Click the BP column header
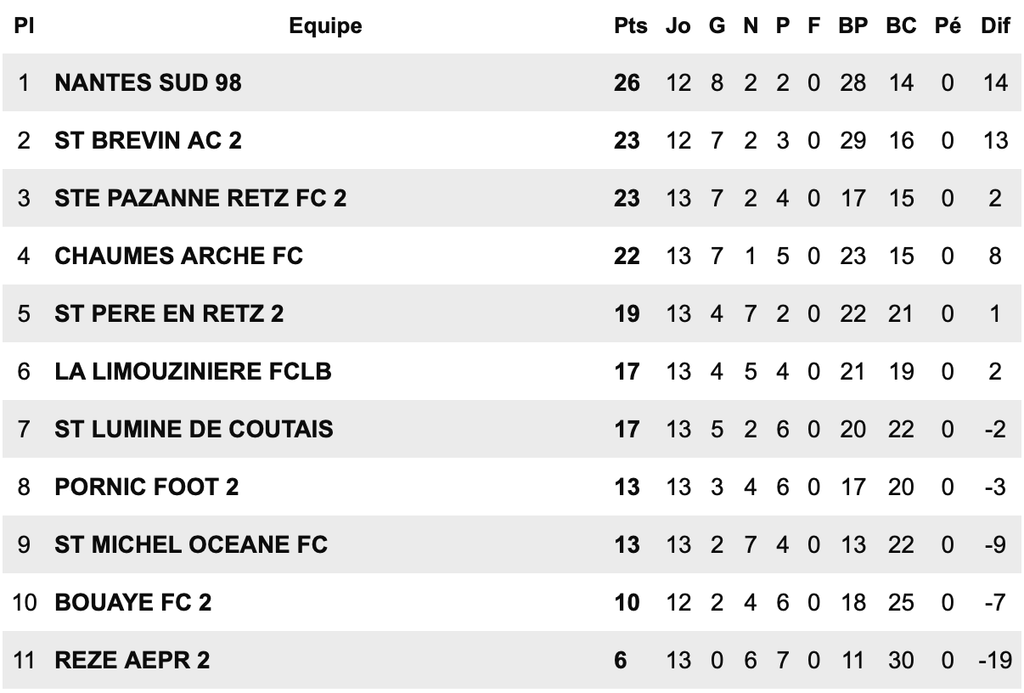Screen dimensions: 1024x693 pos(853,25)
